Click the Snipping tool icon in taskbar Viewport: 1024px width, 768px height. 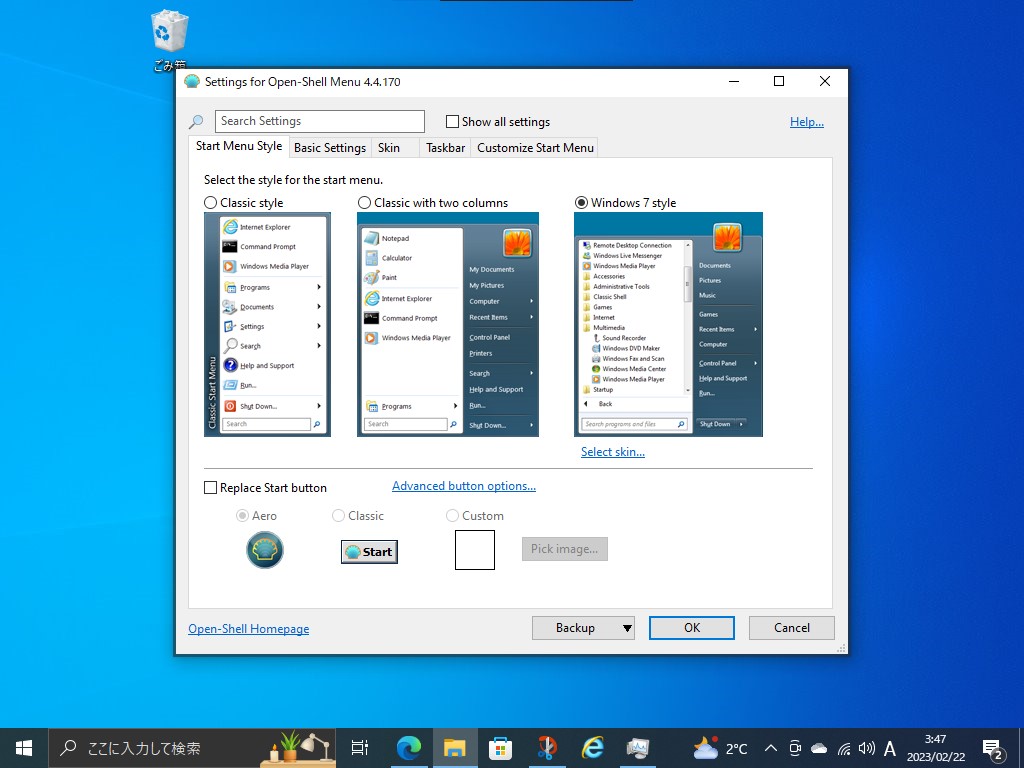coord(547,748)
